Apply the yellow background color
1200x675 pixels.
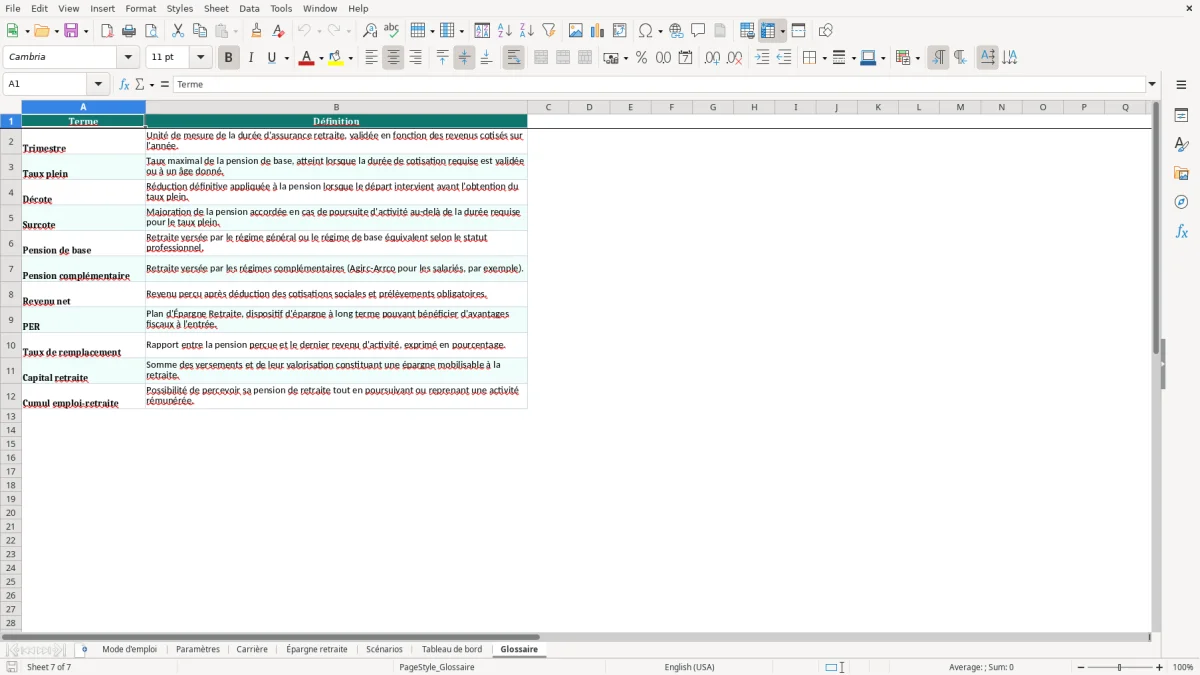(337, 58)
